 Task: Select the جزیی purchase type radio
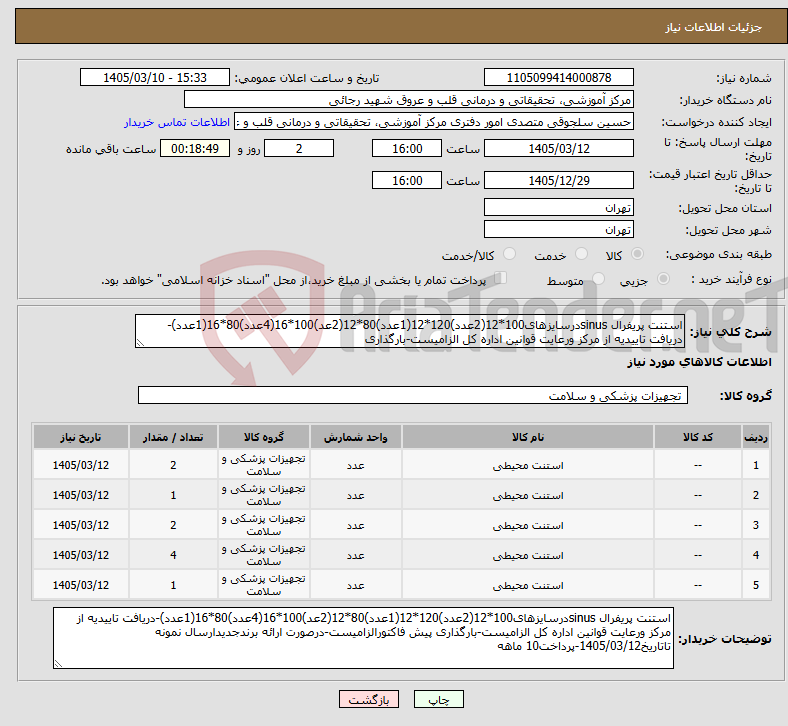coord(663,279)
